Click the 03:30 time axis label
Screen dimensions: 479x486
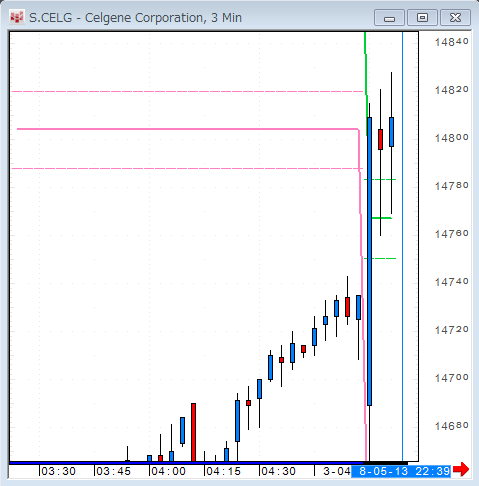(58, 471)
